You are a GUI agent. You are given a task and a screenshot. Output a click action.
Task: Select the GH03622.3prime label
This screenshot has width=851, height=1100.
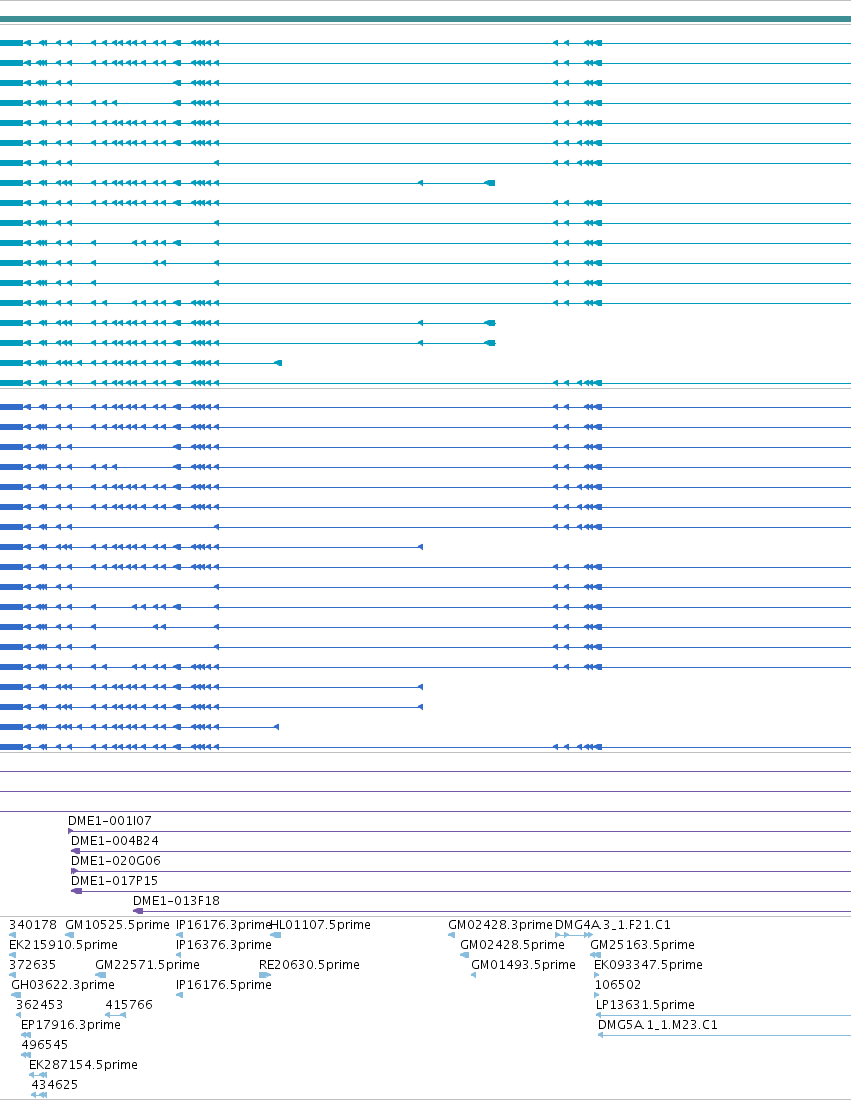point(62,985)
